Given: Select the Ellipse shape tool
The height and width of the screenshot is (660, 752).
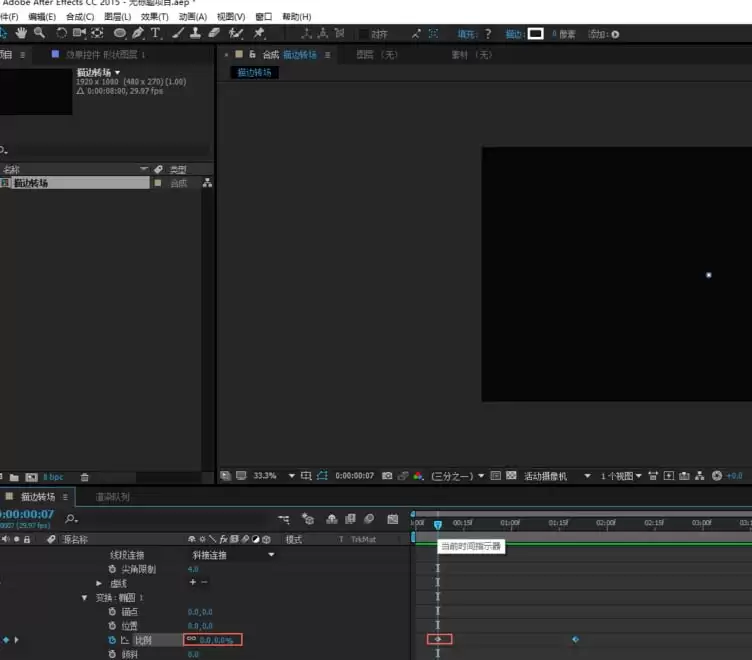Looking at the screenshot, I should click(119, 33).
